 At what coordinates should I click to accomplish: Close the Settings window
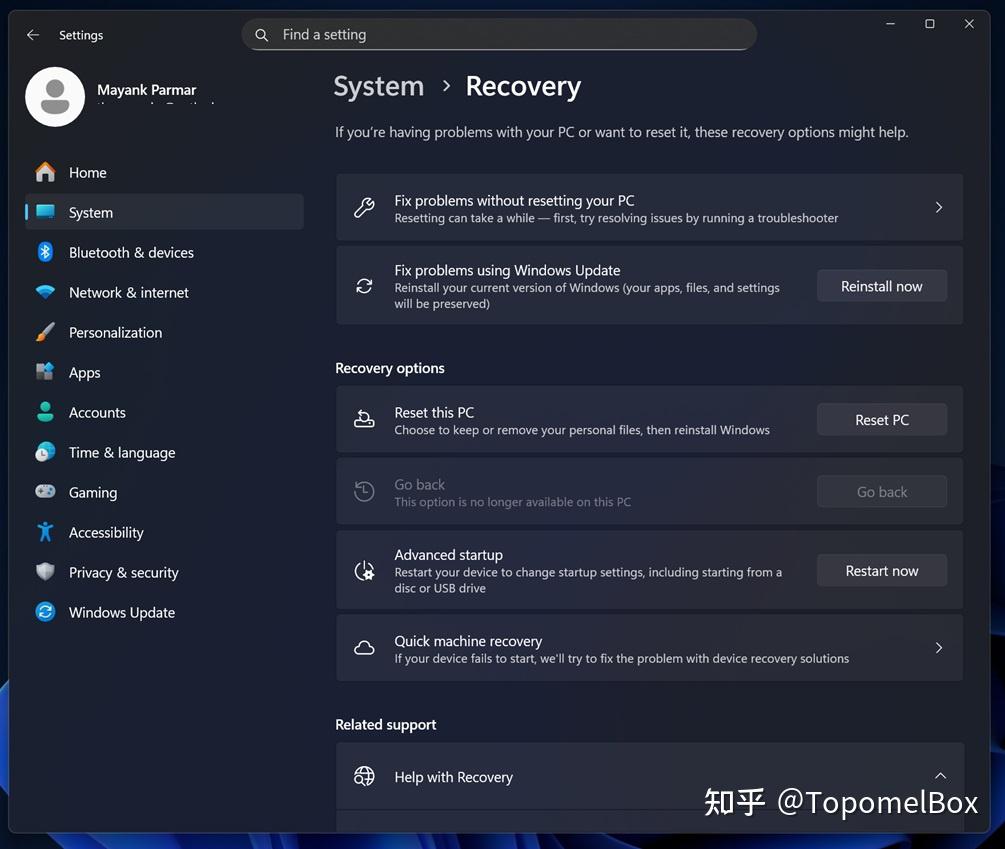[x=969, y=24]
